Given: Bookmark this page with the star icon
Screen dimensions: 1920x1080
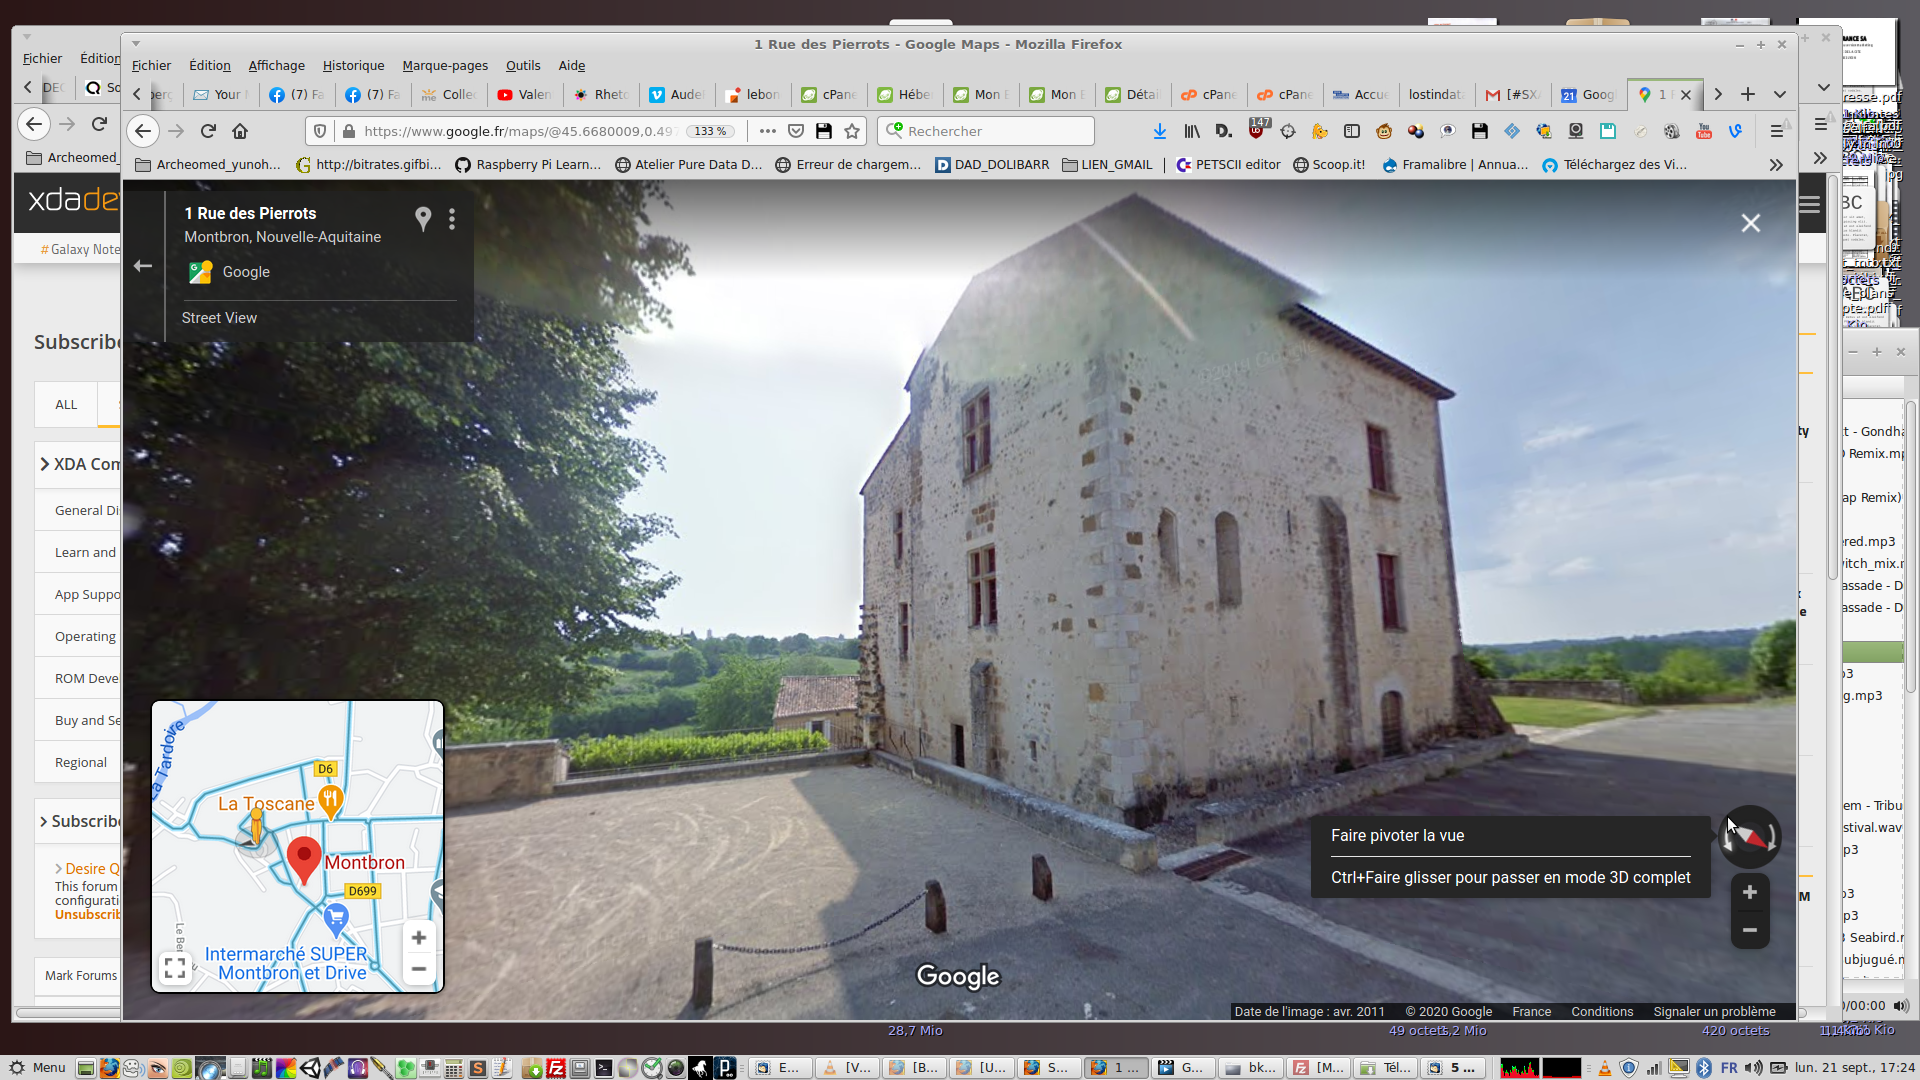Looking at the screenshot, I should 852,131.
